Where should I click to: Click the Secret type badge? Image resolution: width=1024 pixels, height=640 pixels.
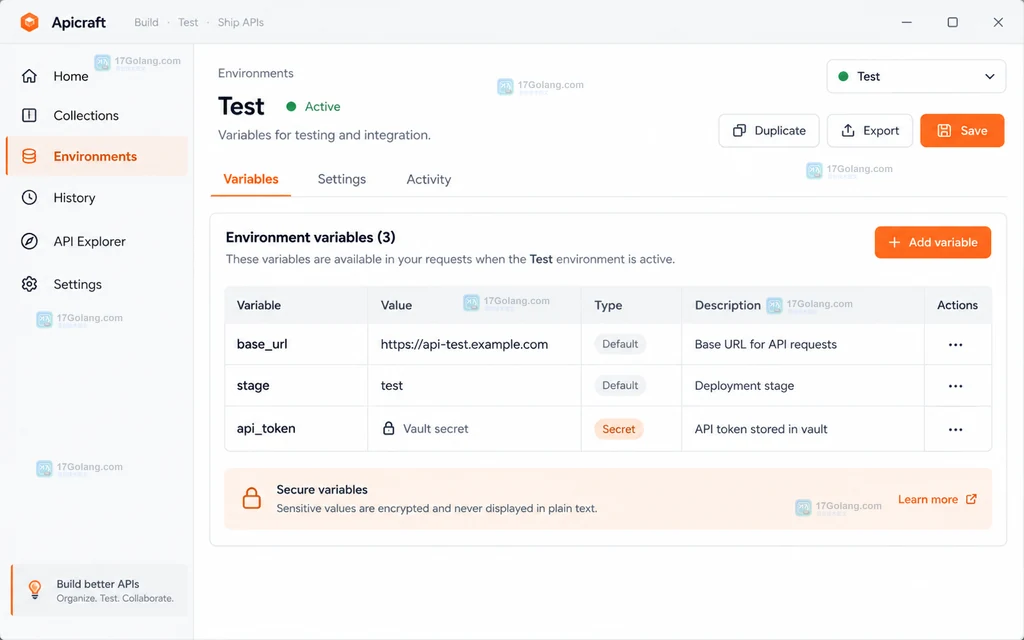(618, 429)
